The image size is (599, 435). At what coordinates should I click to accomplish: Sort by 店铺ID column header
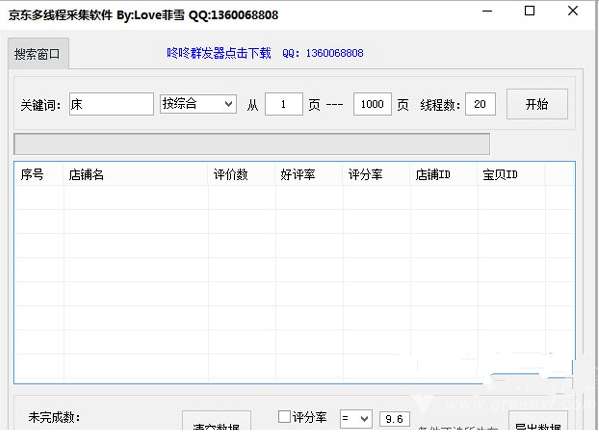pyautogui.click(x=444, y=175)
